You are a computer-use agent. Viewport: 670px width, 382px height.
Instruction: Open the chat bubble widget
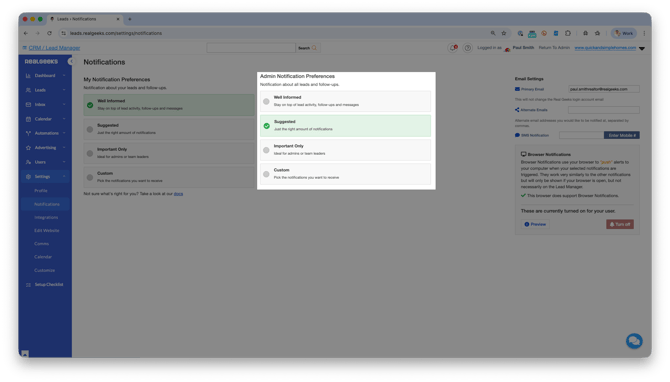(634, 341)
